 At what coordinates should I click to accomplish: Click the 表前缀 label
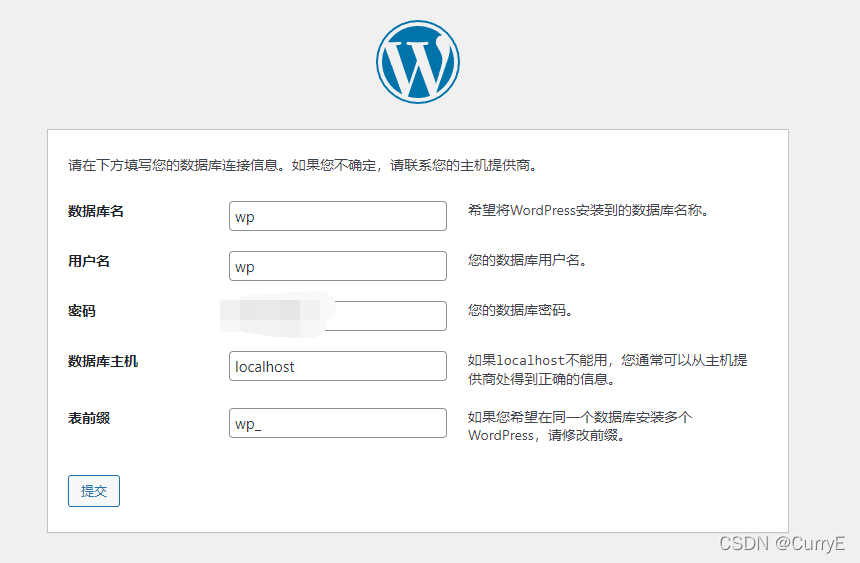tap(89, 418)
